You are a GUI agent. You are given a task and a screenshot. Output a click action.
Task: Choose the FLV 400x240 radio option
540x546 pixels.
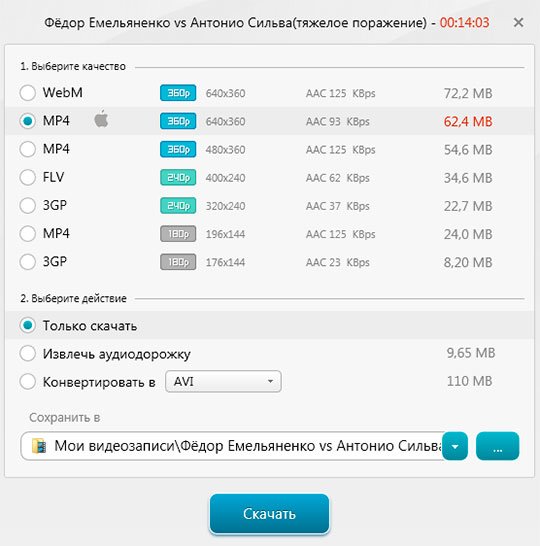click(28, 177)
